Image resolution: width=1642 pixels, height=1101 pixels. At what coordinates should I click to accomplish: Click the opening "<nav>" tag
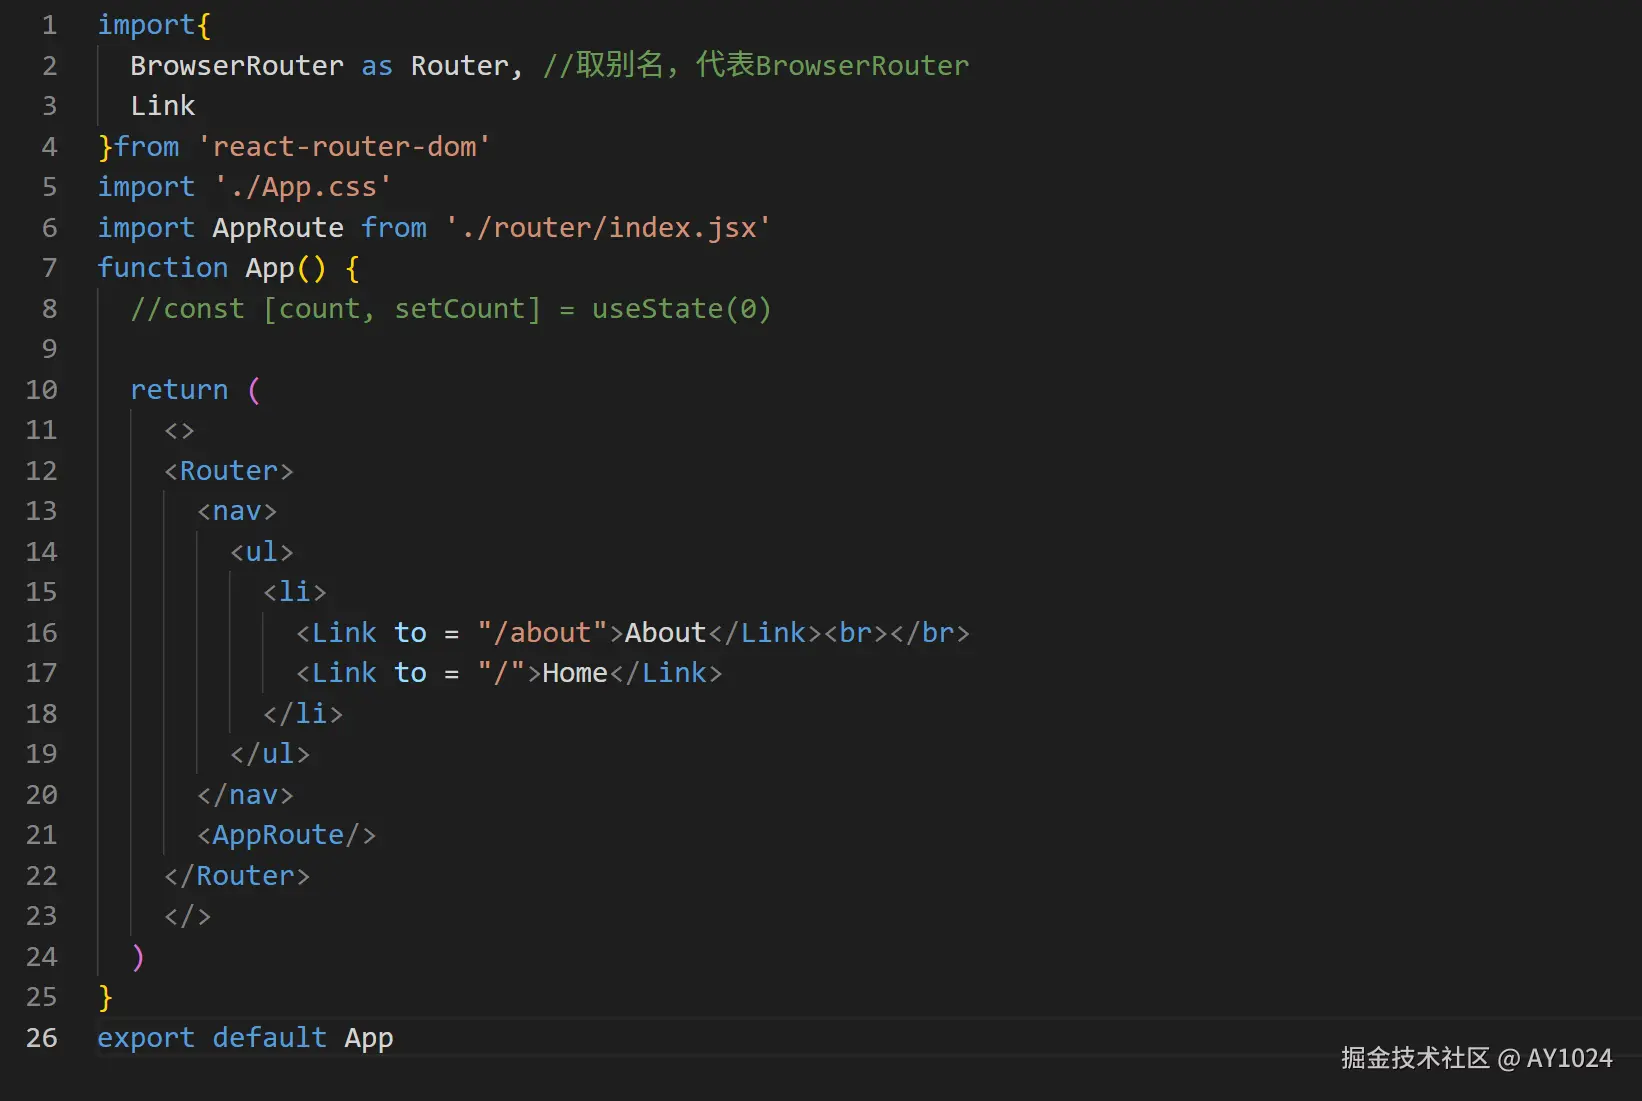(x=237, y=511)
